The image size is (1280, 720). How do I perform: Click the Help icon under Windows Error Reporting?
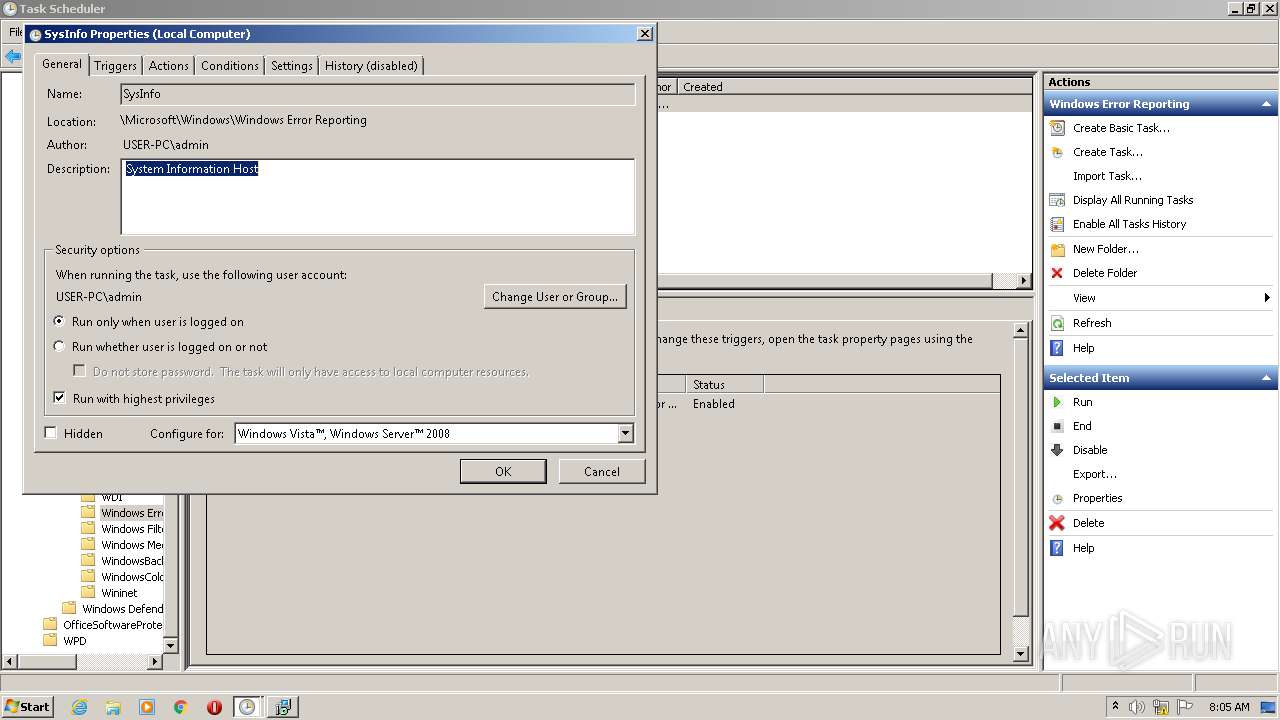[x=1057, y=348]
